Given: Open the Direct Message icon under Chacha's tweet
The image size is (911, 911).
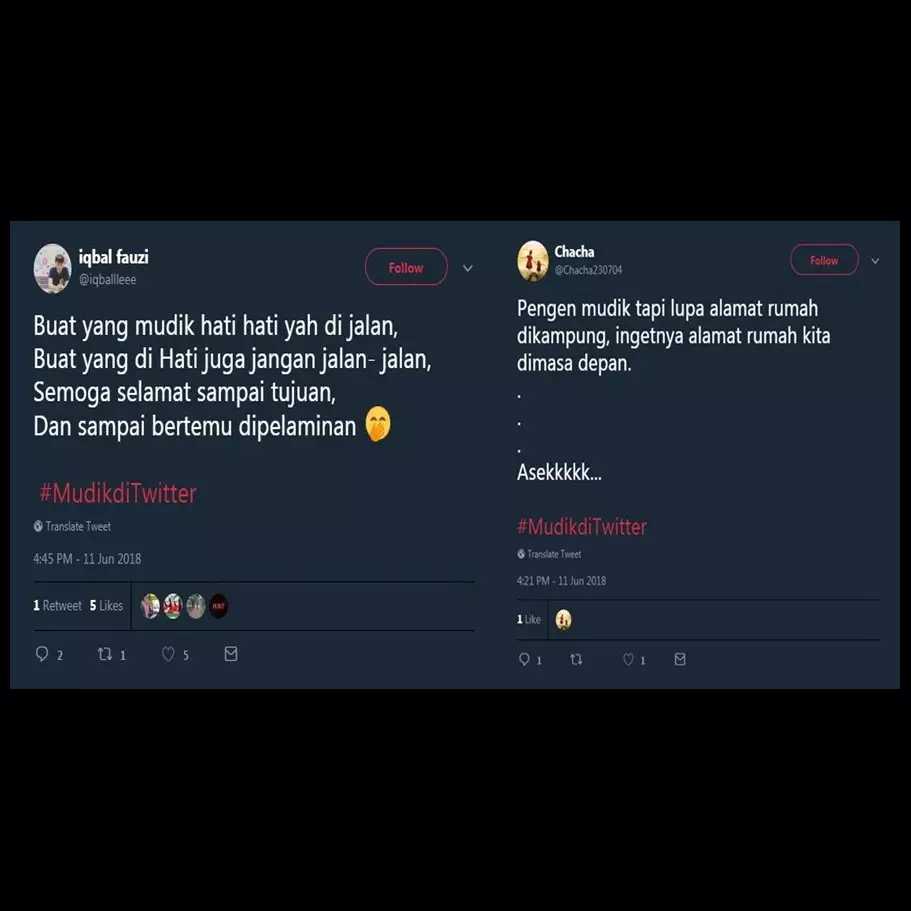Looking at the screenshot, I should pyautogui.click(x=679, y=659).
